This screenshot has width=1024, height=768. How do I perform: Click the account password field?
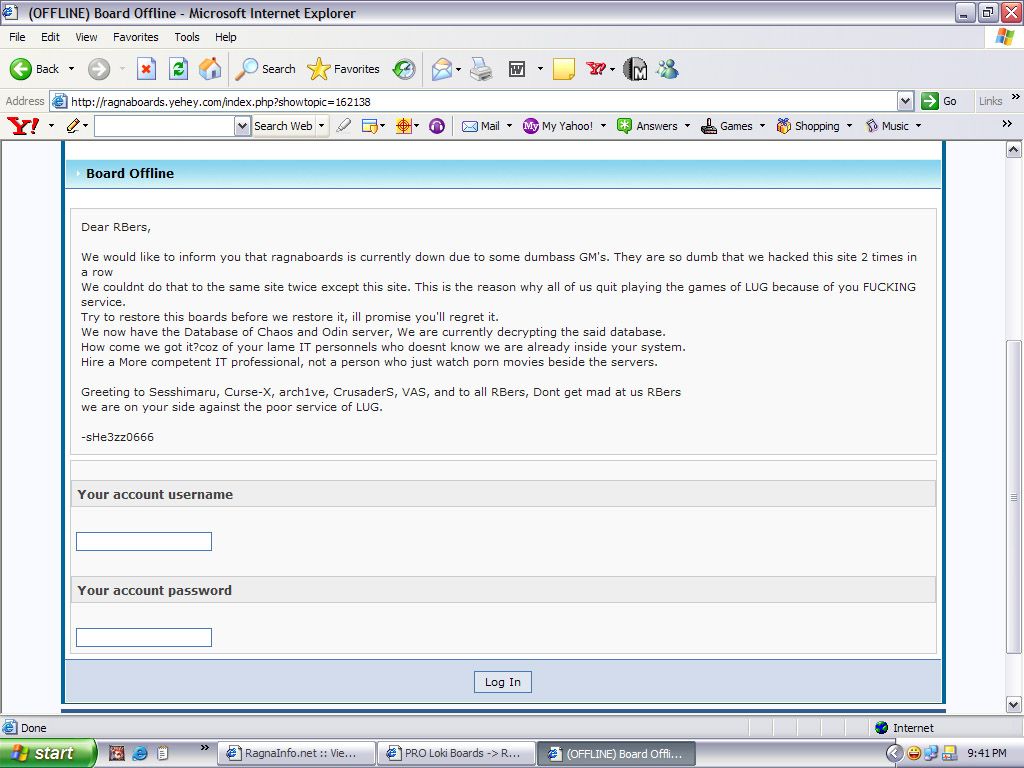(144, 637)
